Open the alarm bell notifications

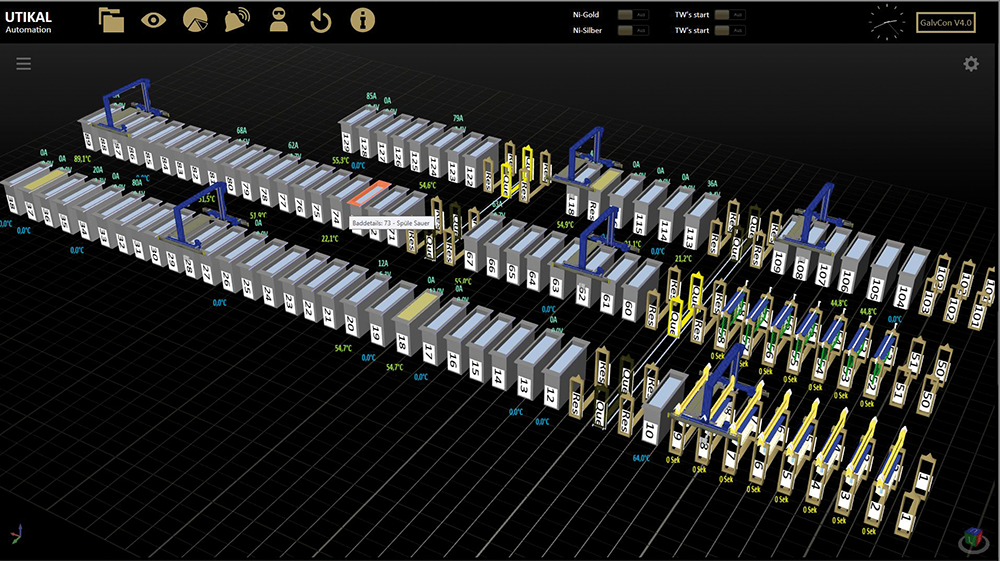coord(237,20)
